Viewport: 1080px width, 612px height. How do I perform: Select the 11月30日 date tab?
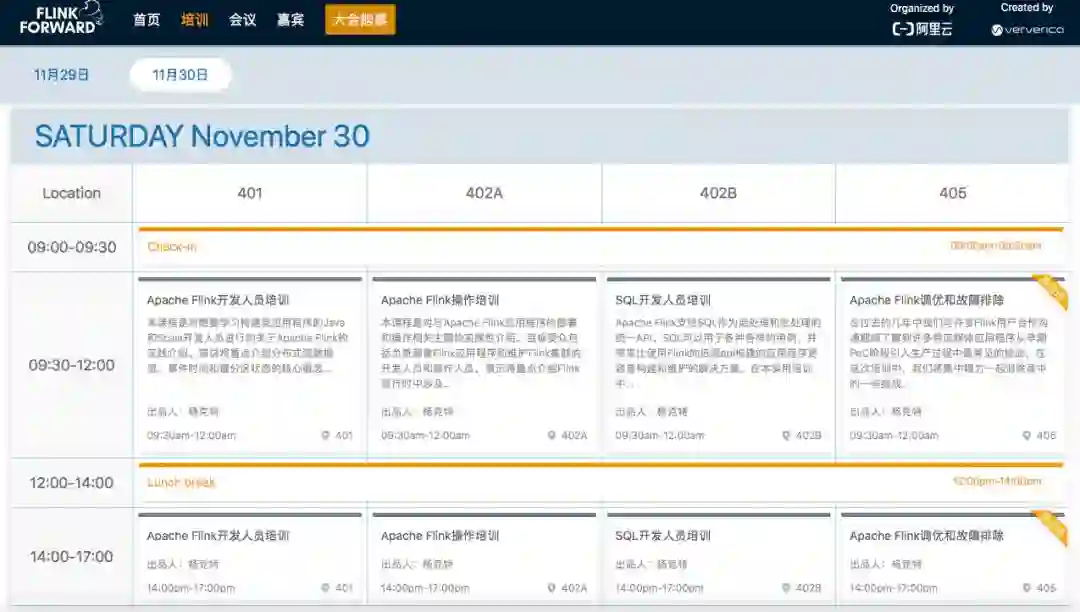[180, 74]
